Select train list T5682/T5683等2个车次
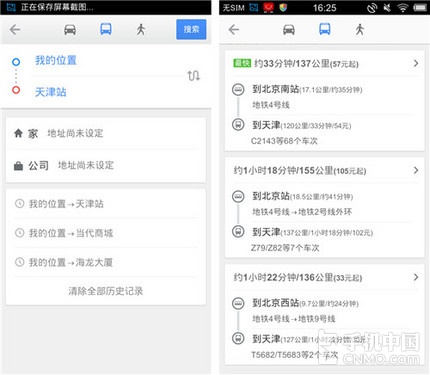The image size is (430, 375). click(295, 355)
